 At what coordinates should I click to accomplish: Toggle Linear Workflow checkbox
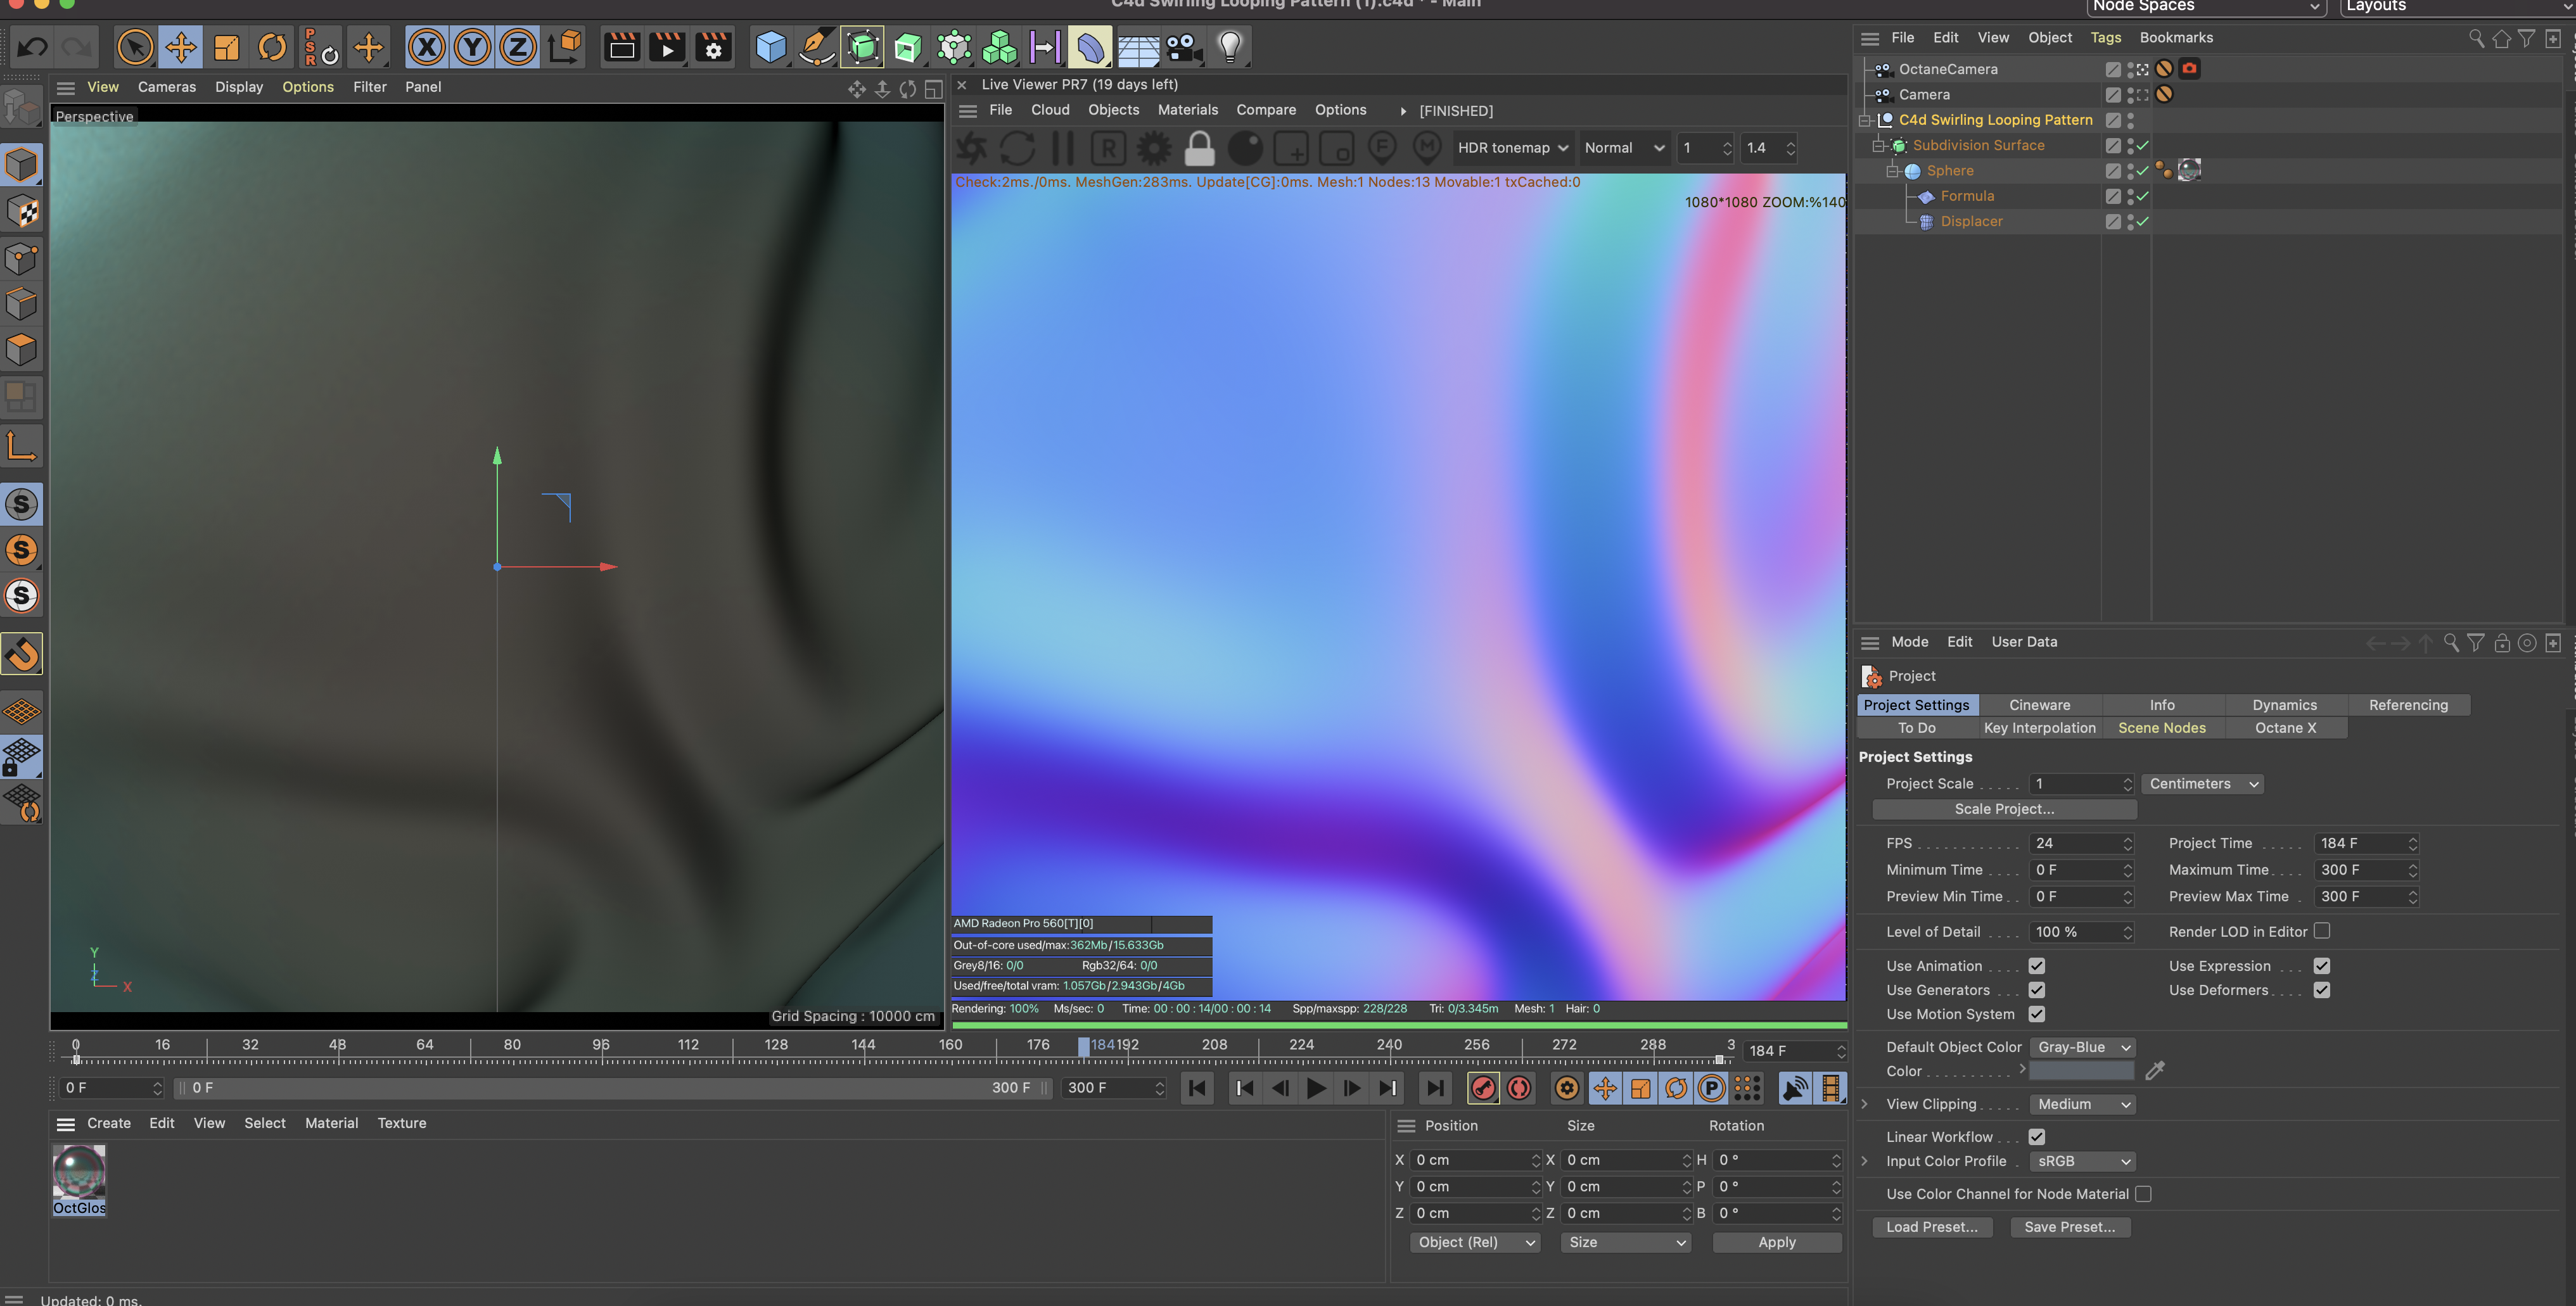2036,1137
